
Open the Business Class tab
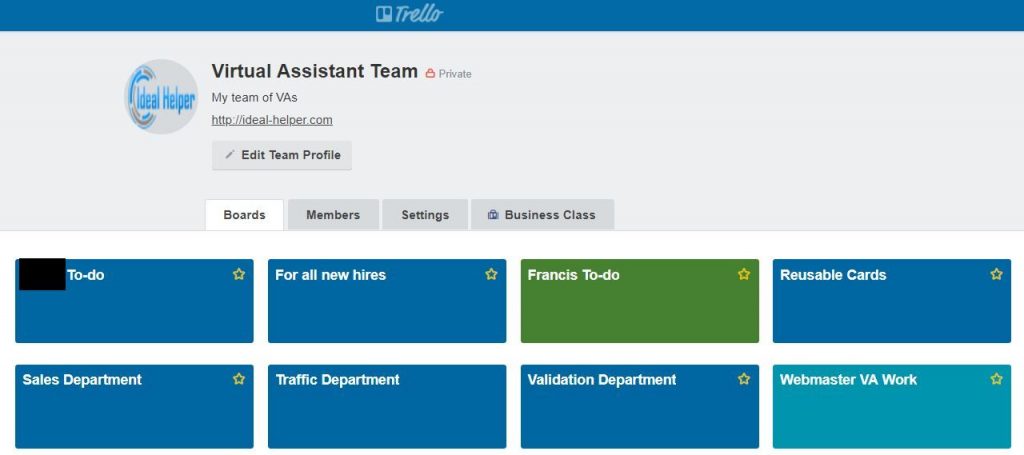pos(542,215)
